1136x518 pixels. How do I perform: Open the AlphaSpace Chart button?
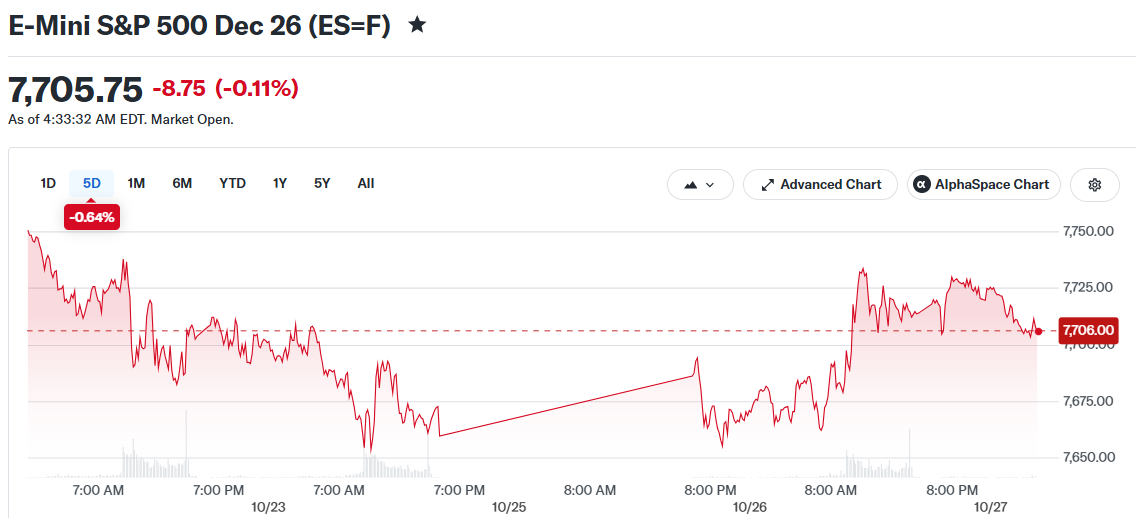point(983,185)
